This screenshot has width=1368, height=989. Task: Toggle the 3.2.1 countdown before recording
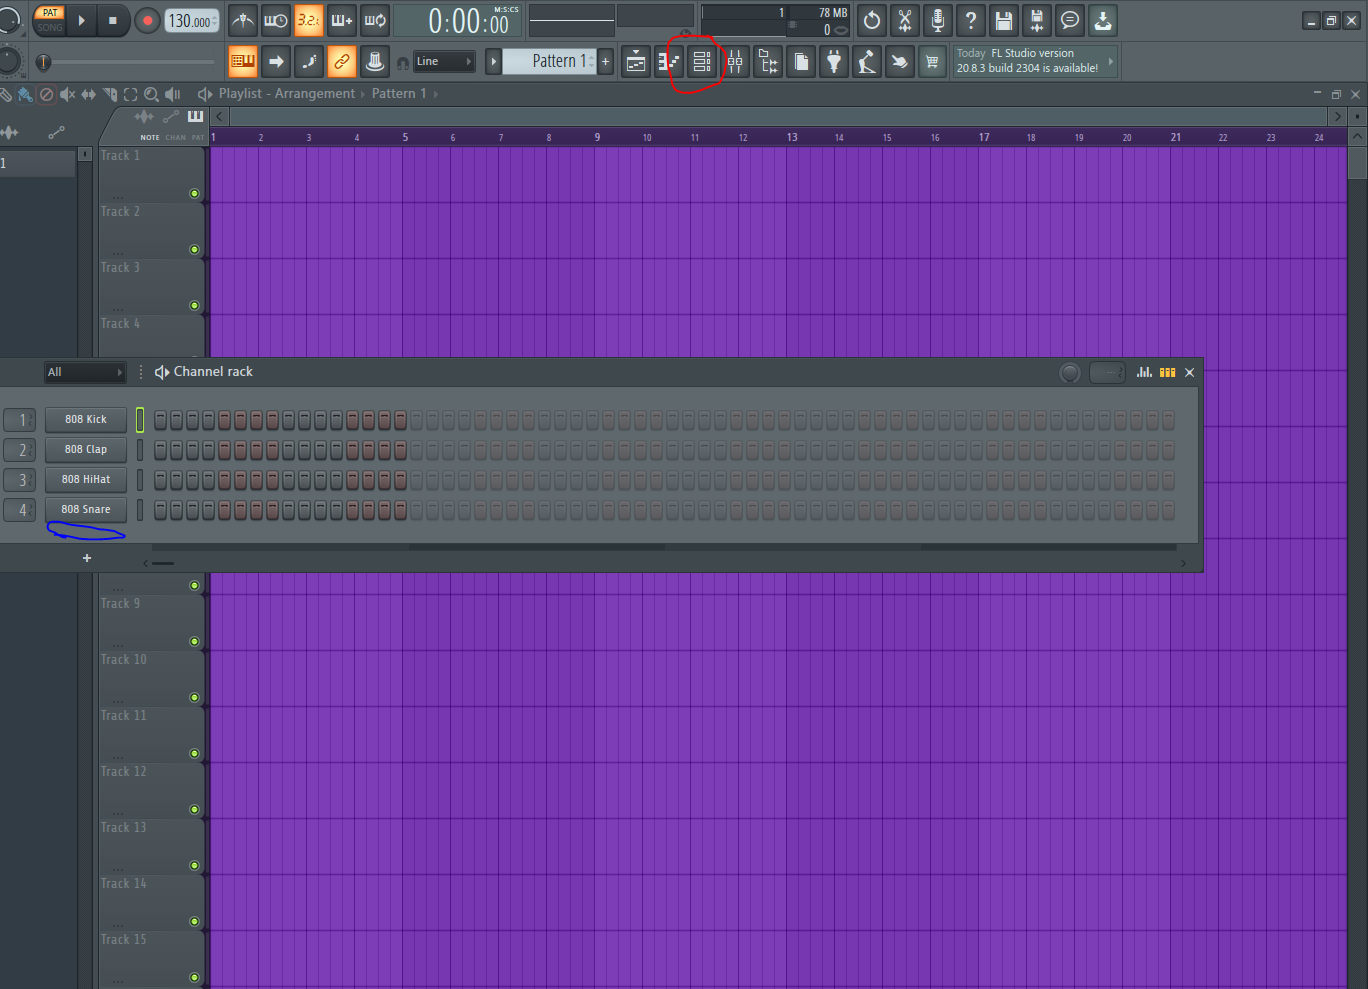click(309, 20)
